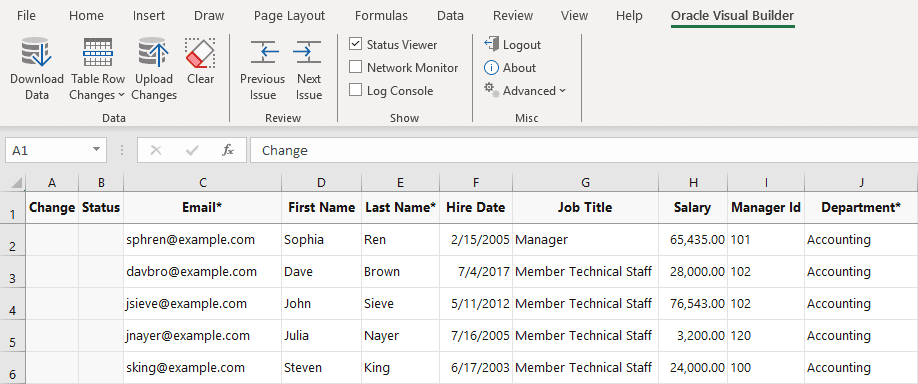Image resolution: width=918 pixels, height=384 pixels.
Task: Click in the formula bar showing Change
Action: point(584,150)
